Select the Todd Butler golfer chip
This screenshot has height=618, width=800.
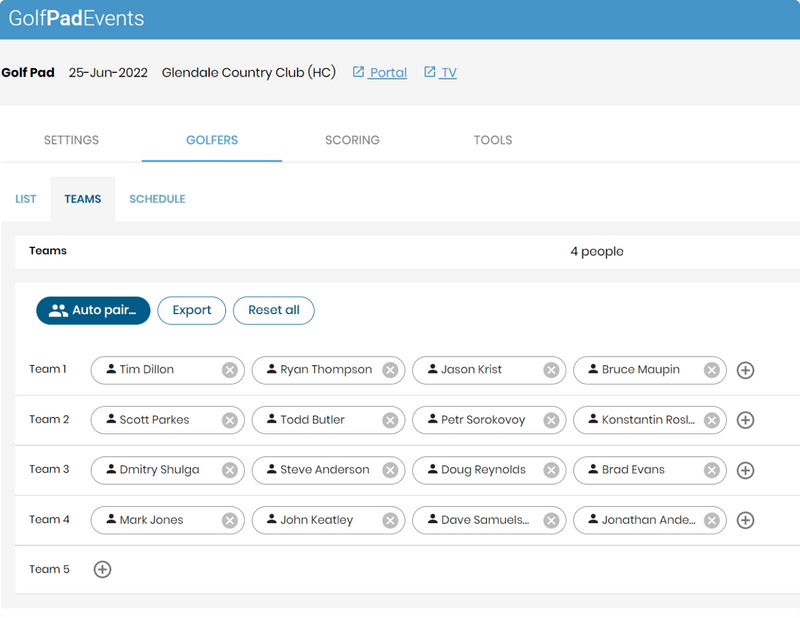coord(329,420)
